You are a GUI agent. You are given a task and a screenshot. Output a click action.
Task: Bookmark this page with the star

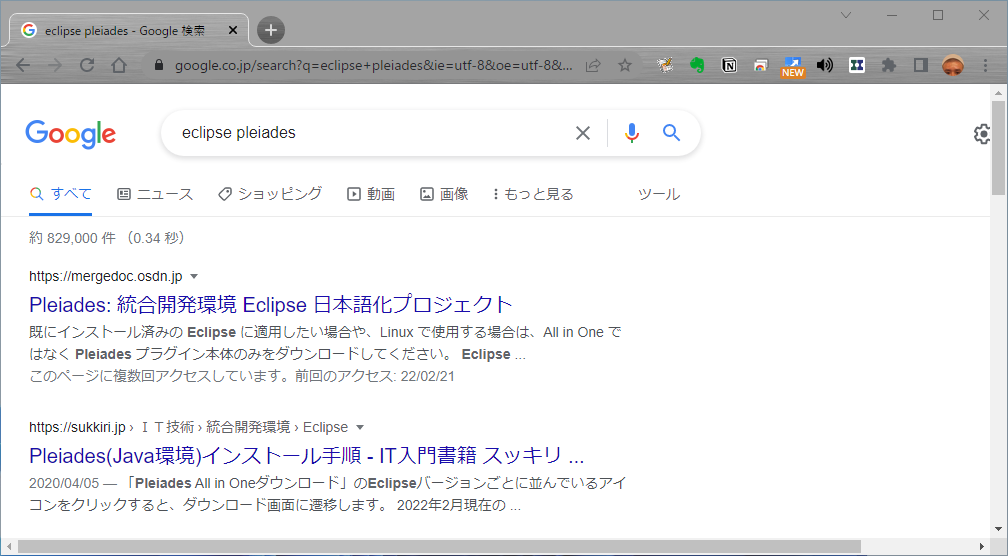pyautogui.click(x=625, y=65)
